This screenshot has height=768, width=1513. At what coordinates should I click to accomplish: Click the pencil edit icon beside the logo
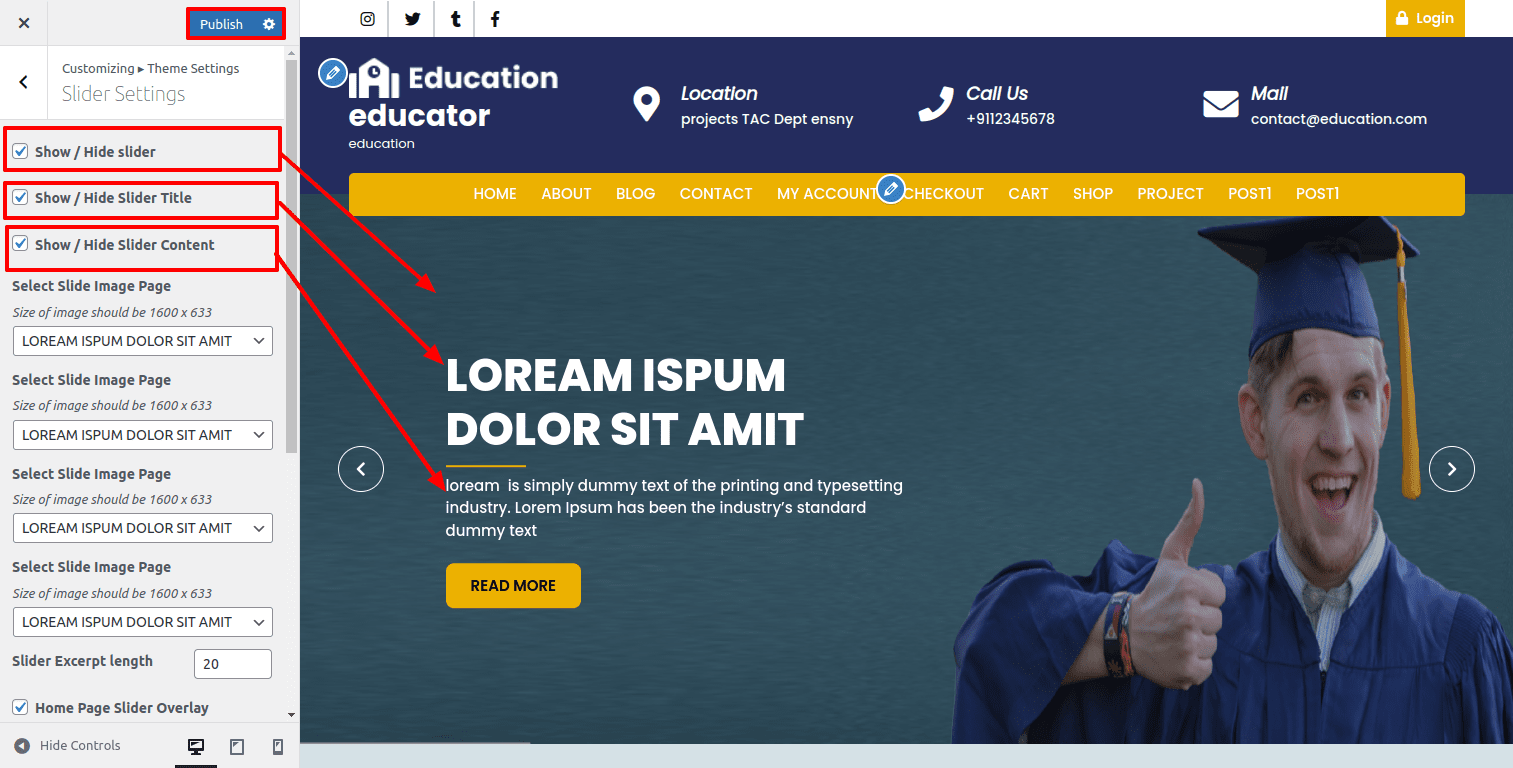point(332,73)
